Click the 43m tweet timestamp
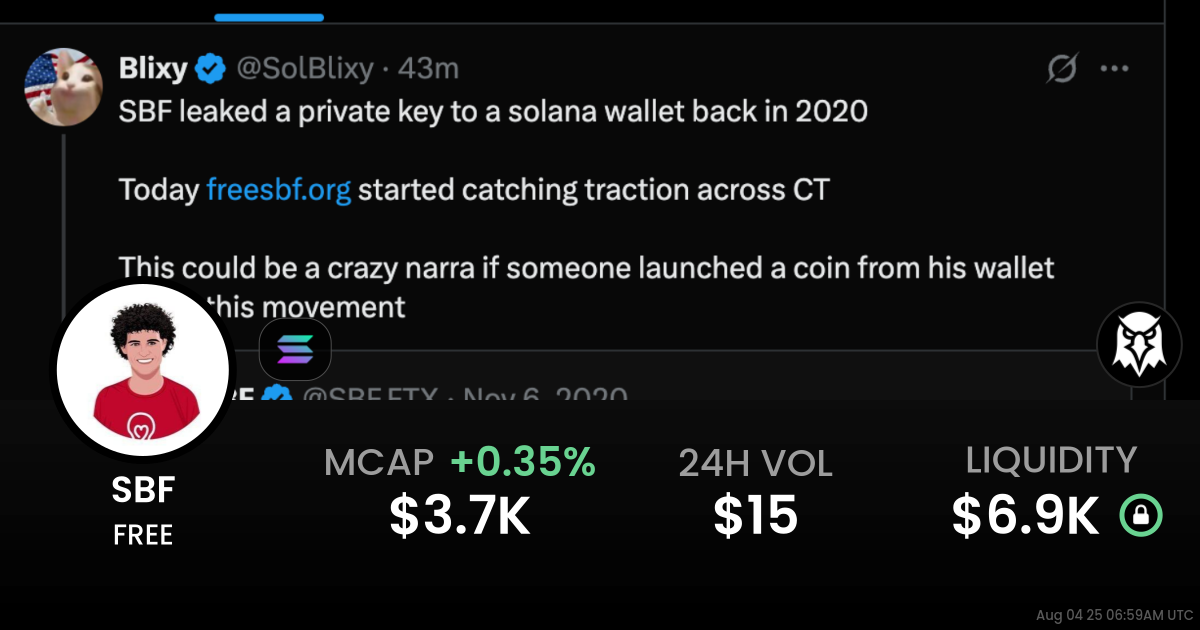This screenshot has height=630, width=1200. point(429,69)
